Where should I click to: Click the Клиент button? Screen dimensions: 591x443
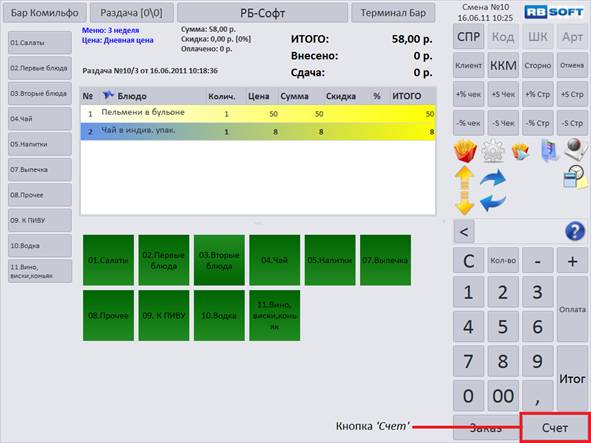tap(468, 65)
